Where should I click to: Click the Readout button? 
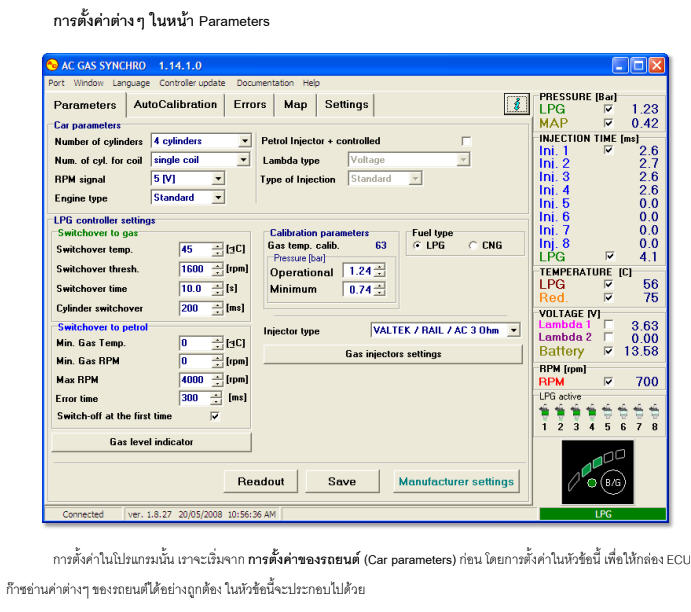pyautogui.click(x=260, y=482)
